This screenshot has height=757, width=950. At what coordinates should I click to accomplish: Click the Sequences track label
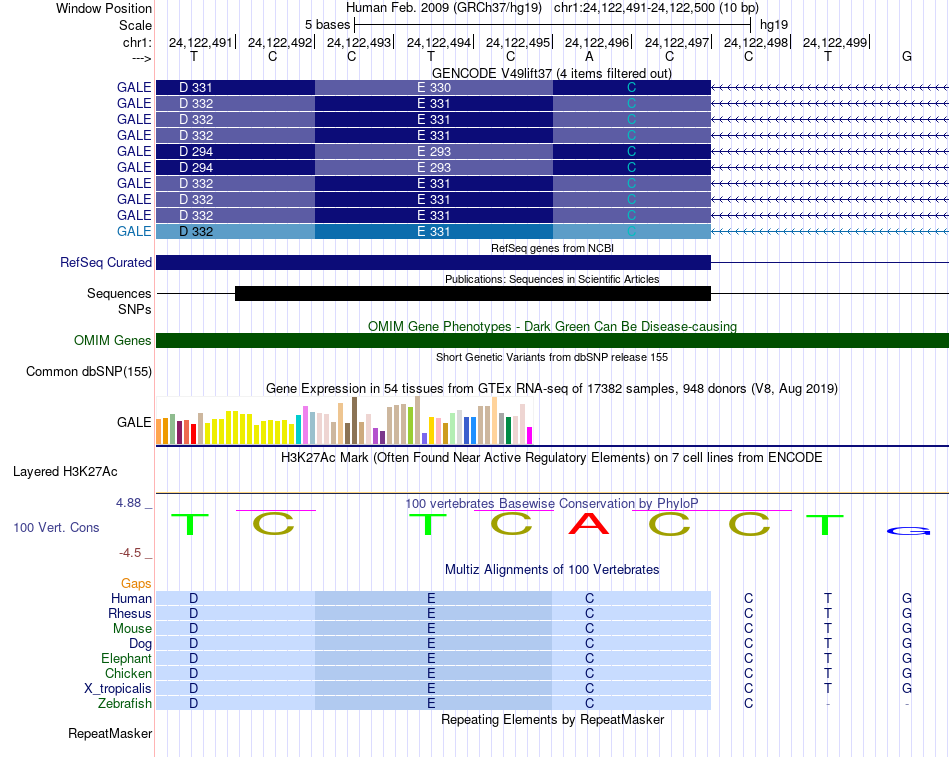119,293
